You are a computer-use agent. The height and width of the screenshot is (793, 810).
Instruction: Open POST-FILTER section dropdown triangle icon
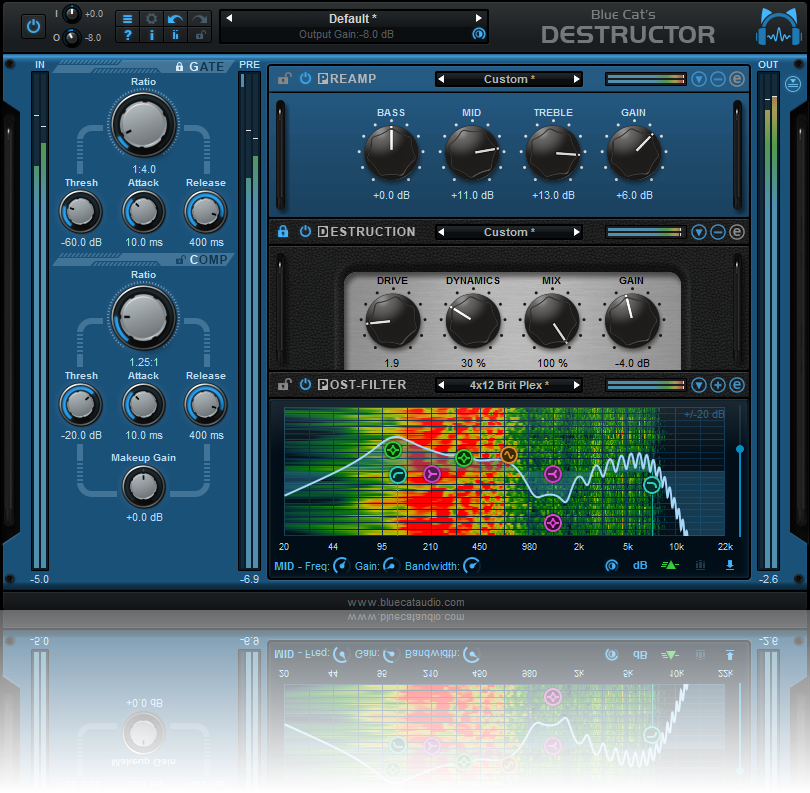click(x=699, y=385)
